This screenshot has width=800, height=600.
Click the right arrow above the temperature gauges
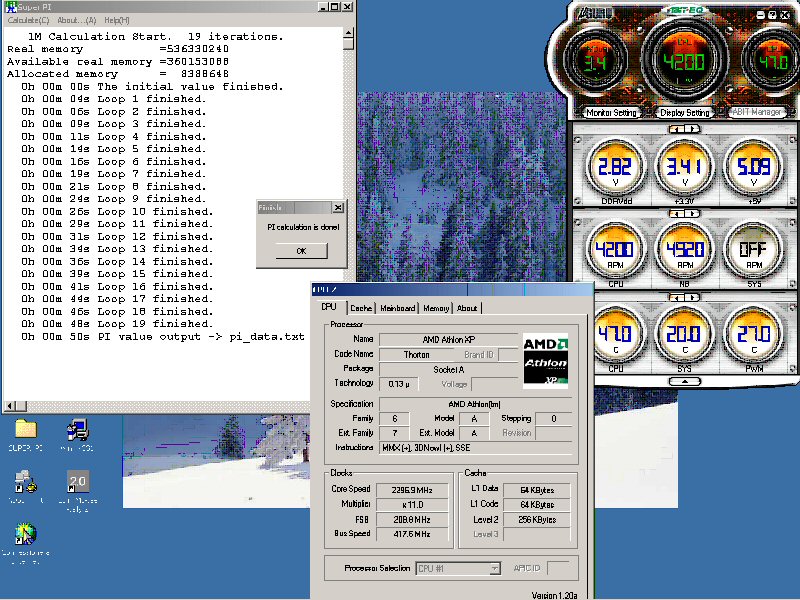pos(692,297)
